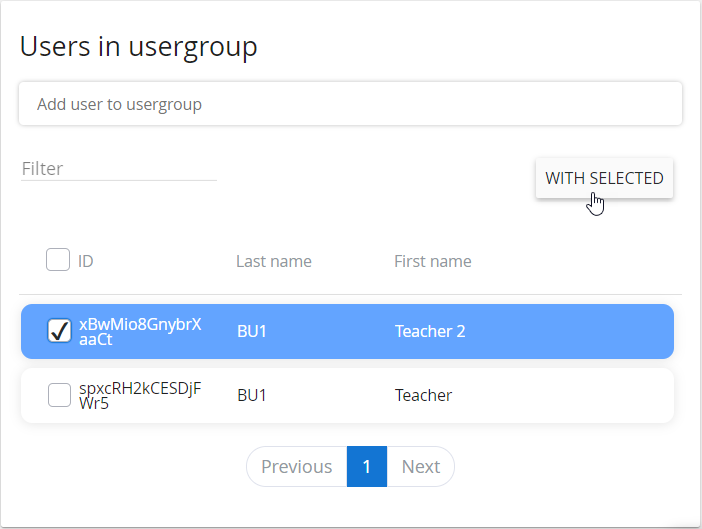Go to the Previous page
The image size is (702, 529).
[296, 466]
